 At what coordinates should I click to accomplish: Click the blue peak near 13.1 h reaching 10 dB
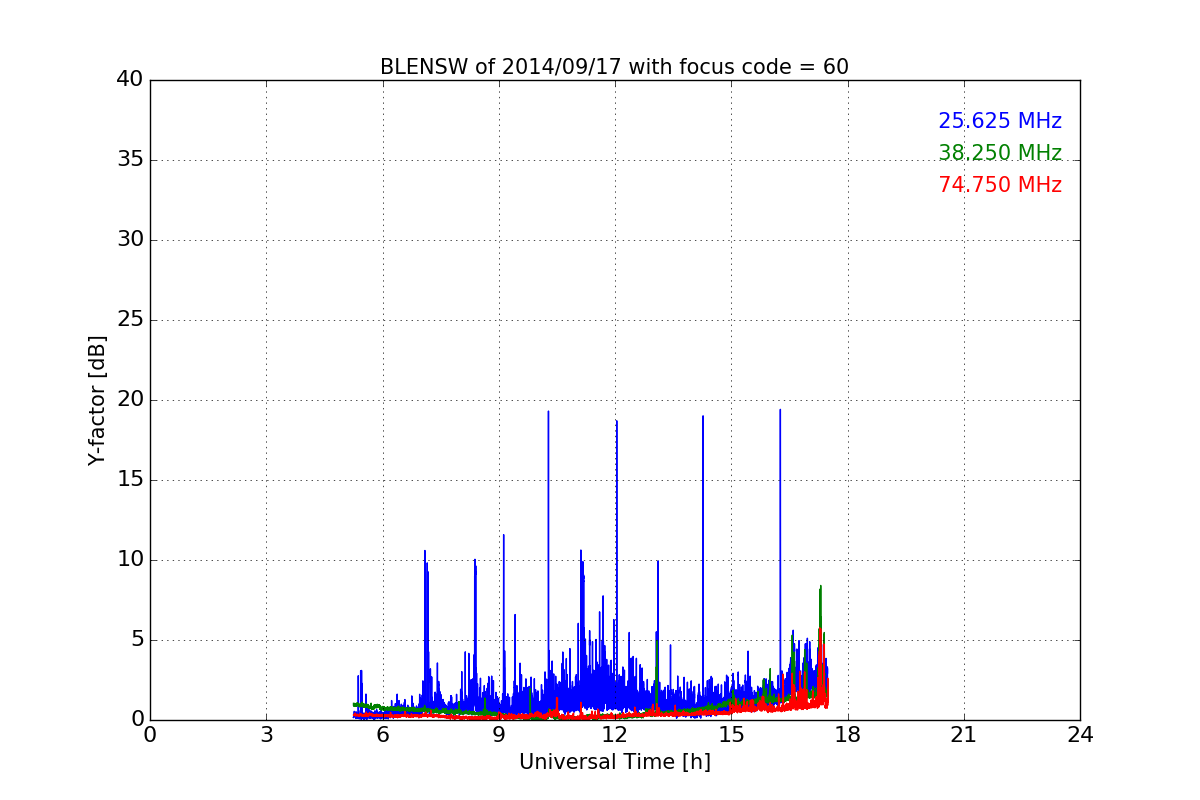[x=658, y=561]
